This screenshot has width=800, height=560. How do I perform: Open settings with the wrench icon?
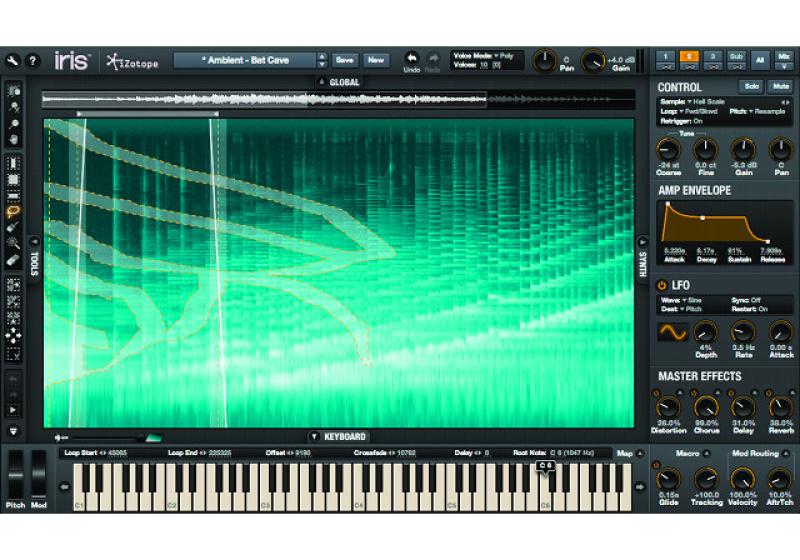[13, 60]
